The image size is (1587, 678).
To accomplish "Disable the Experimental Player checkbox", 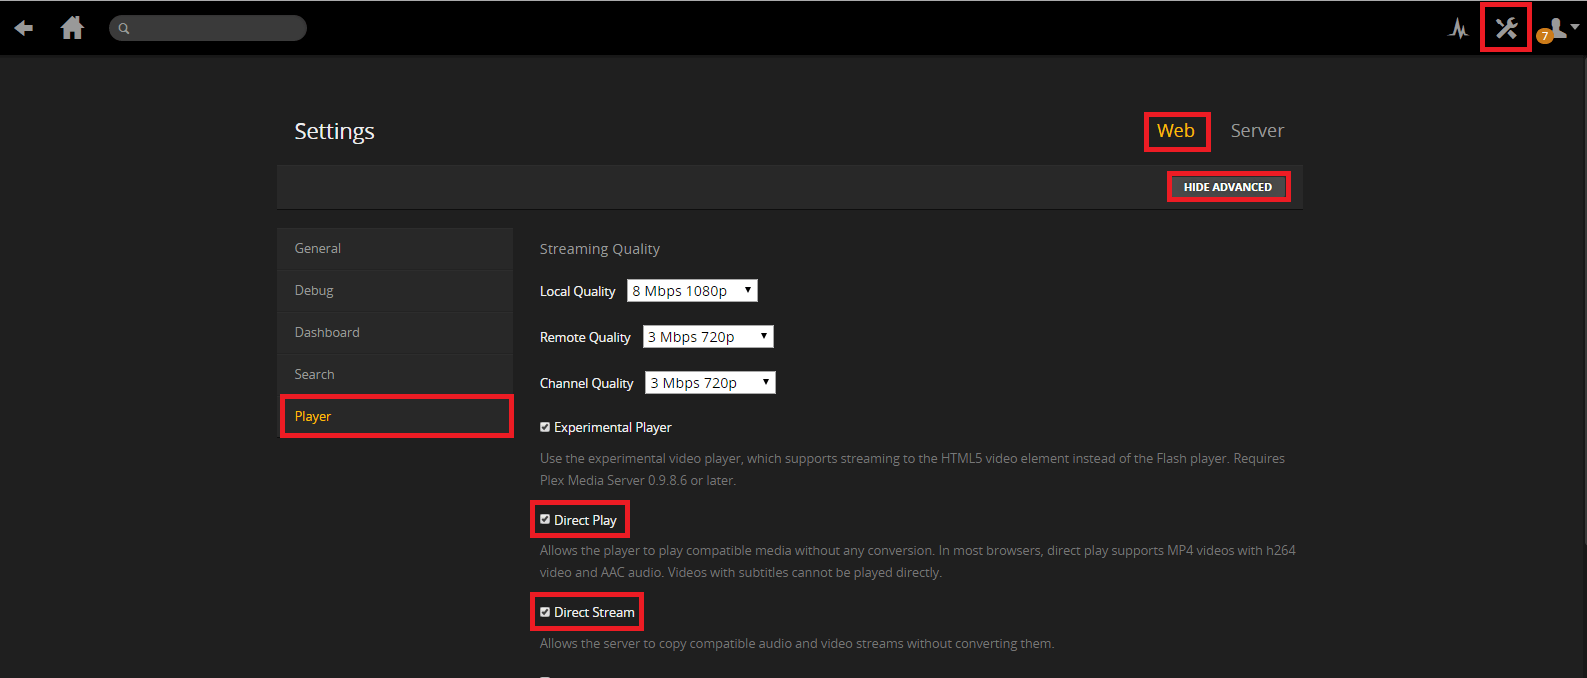I will (545, 427).
